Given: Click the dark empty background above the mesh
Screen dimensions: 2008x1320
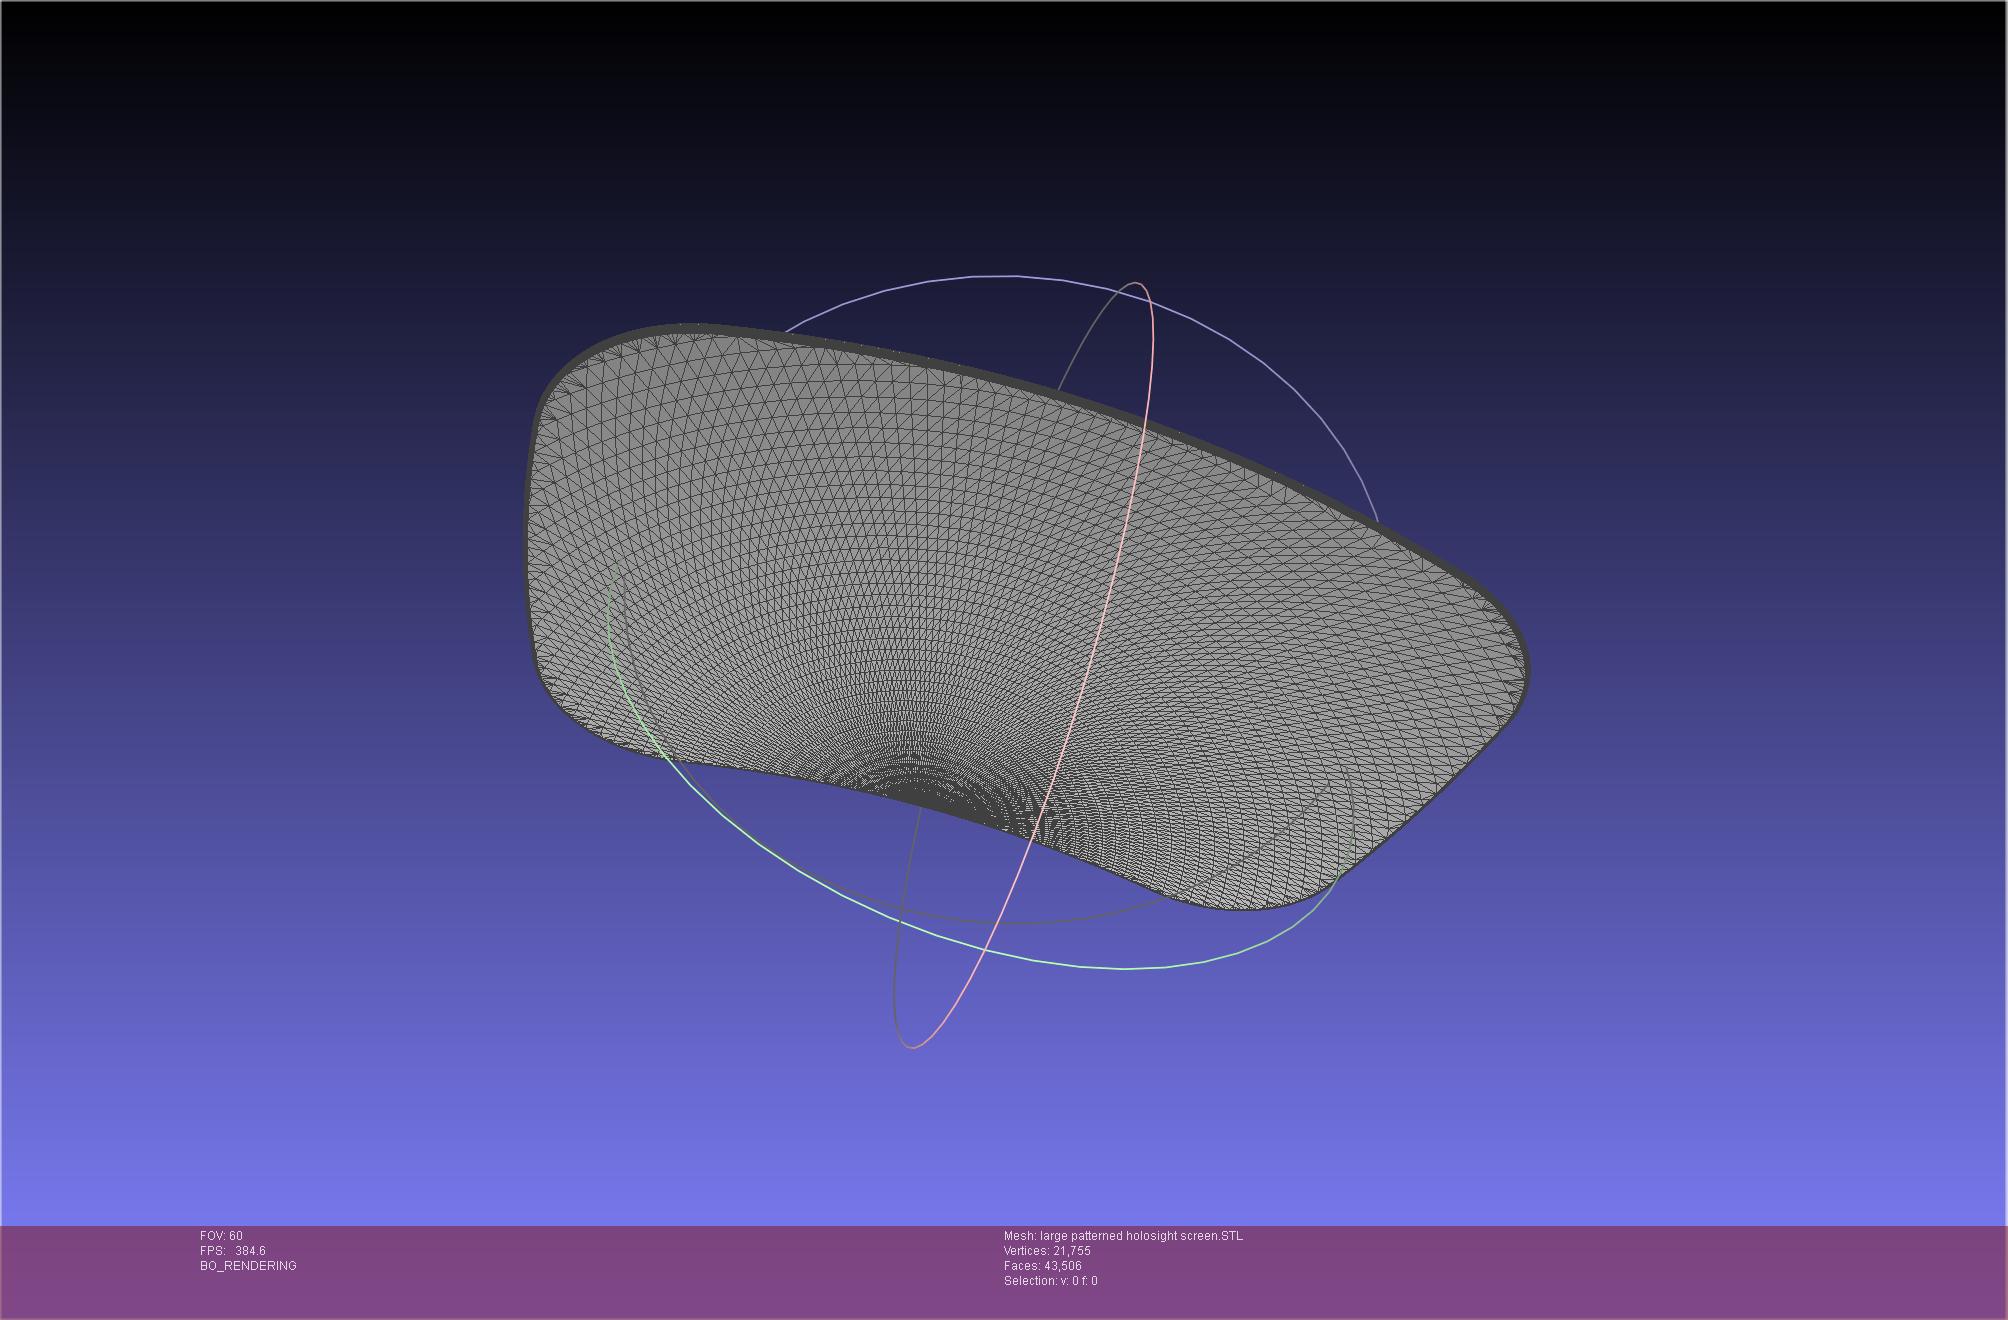Looking at the screenshot, I should click(1000, 120).
